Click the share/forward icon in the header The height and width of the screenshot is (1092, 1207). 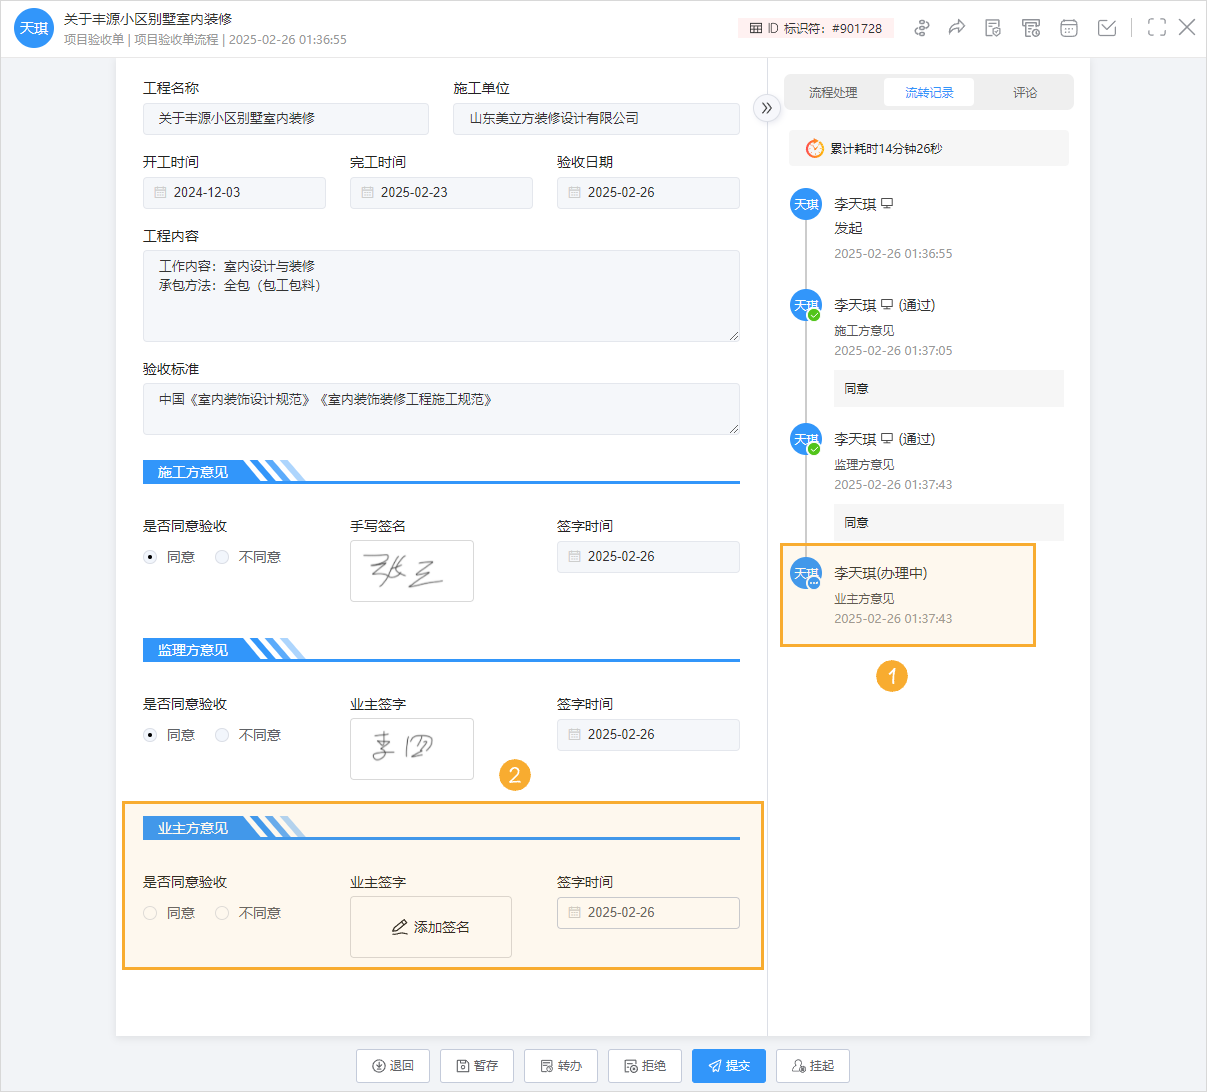pos(957,28)
